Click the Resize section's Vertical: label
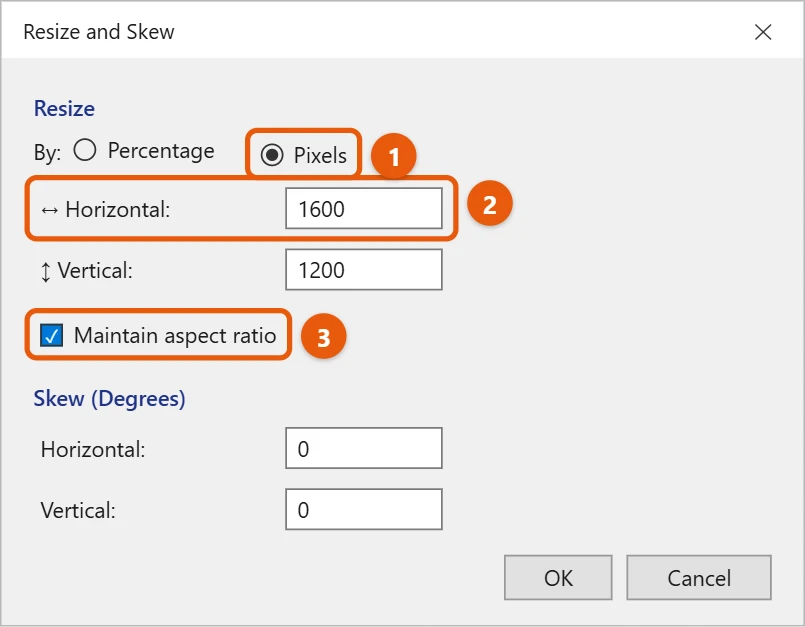Screen dimensions: 805x627 coord(95,271)
